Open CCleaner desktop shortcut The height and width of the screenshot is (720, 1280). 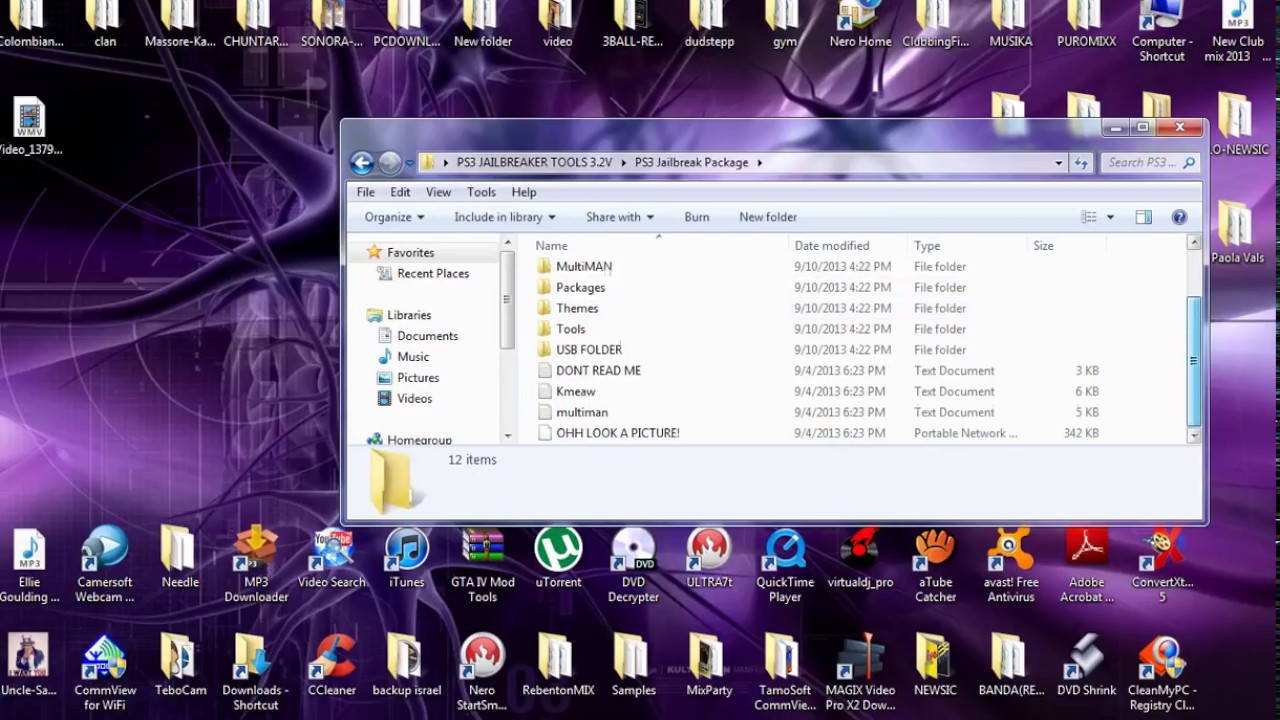(332, 666)
